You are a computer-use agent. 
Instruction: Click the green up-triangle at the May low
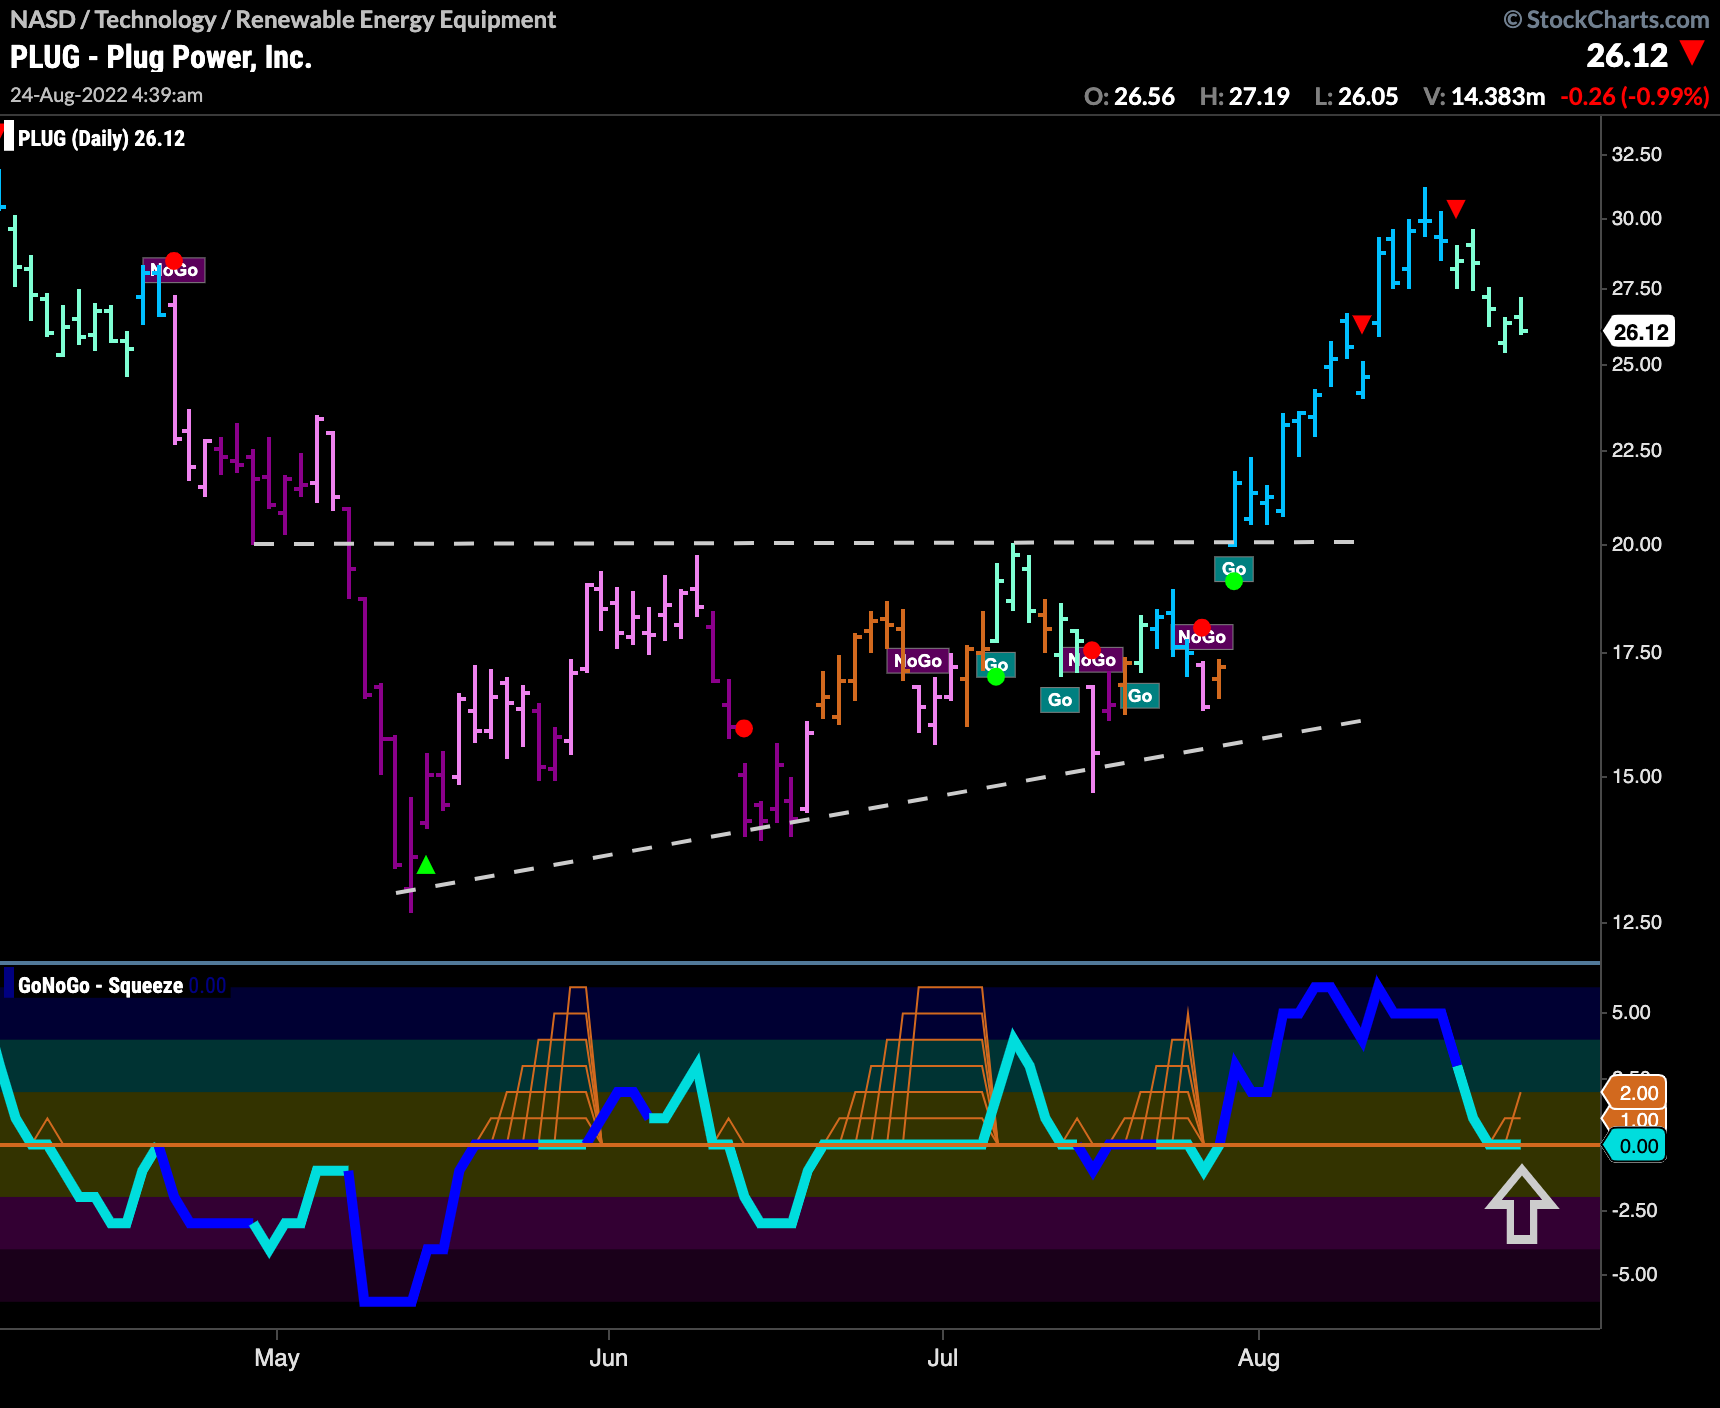coord(426,865)
